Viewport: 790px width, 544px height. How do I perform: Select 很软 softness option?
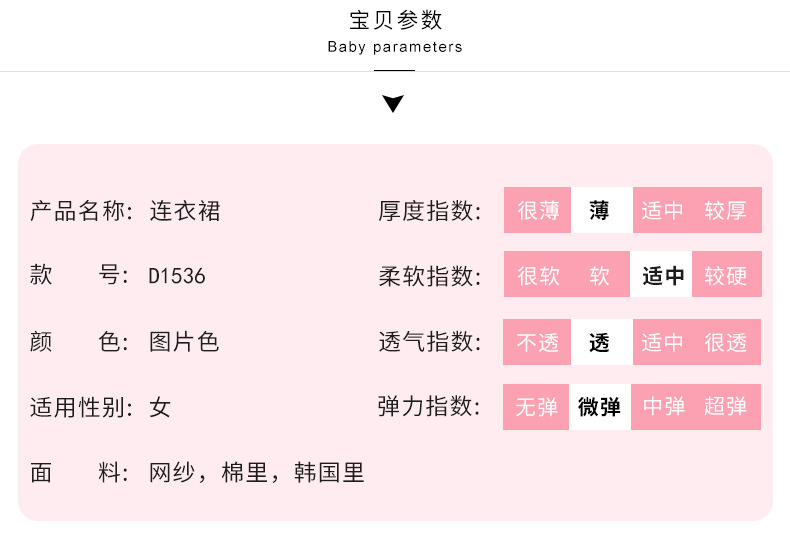coord(537,276)
